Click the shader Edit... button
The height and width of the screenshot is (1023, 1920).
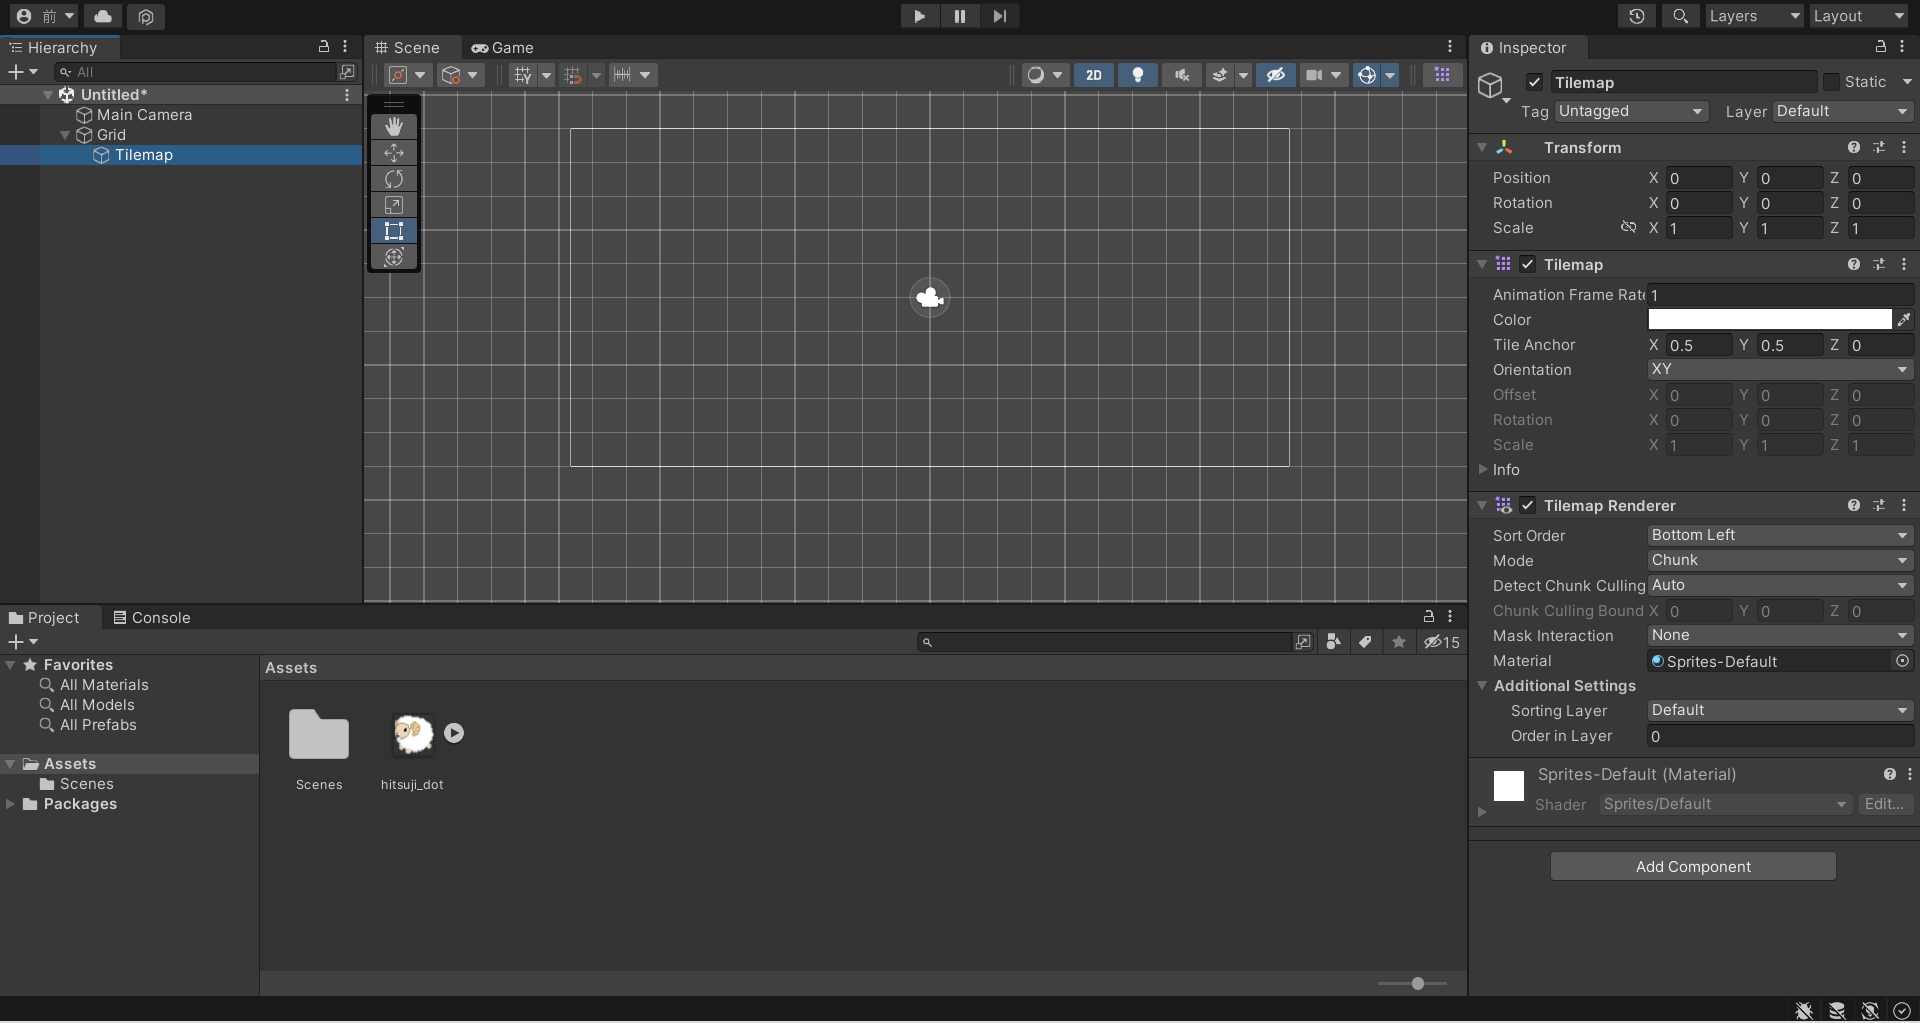tap(1884, 805)
